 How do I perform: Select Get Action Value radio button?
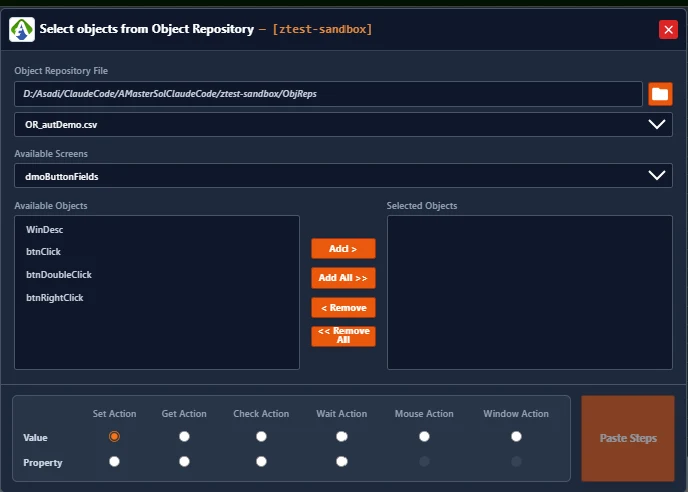click(x=184, y=437)
